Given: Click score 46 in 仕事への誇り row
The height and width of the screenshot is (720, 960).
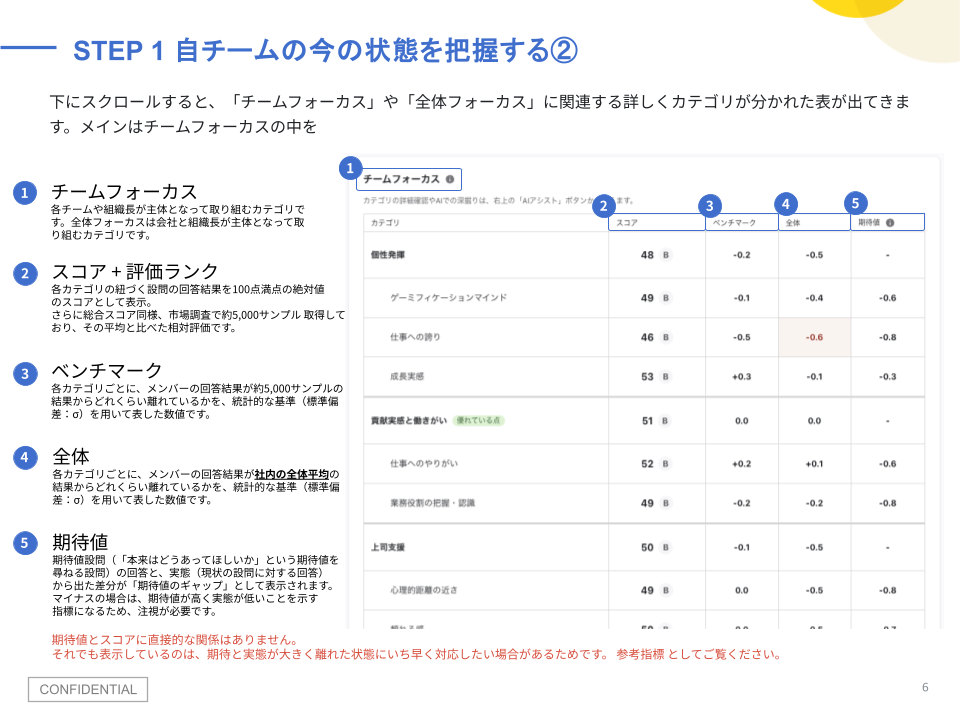Looking at the screenshot, I should tap(647, 337).
